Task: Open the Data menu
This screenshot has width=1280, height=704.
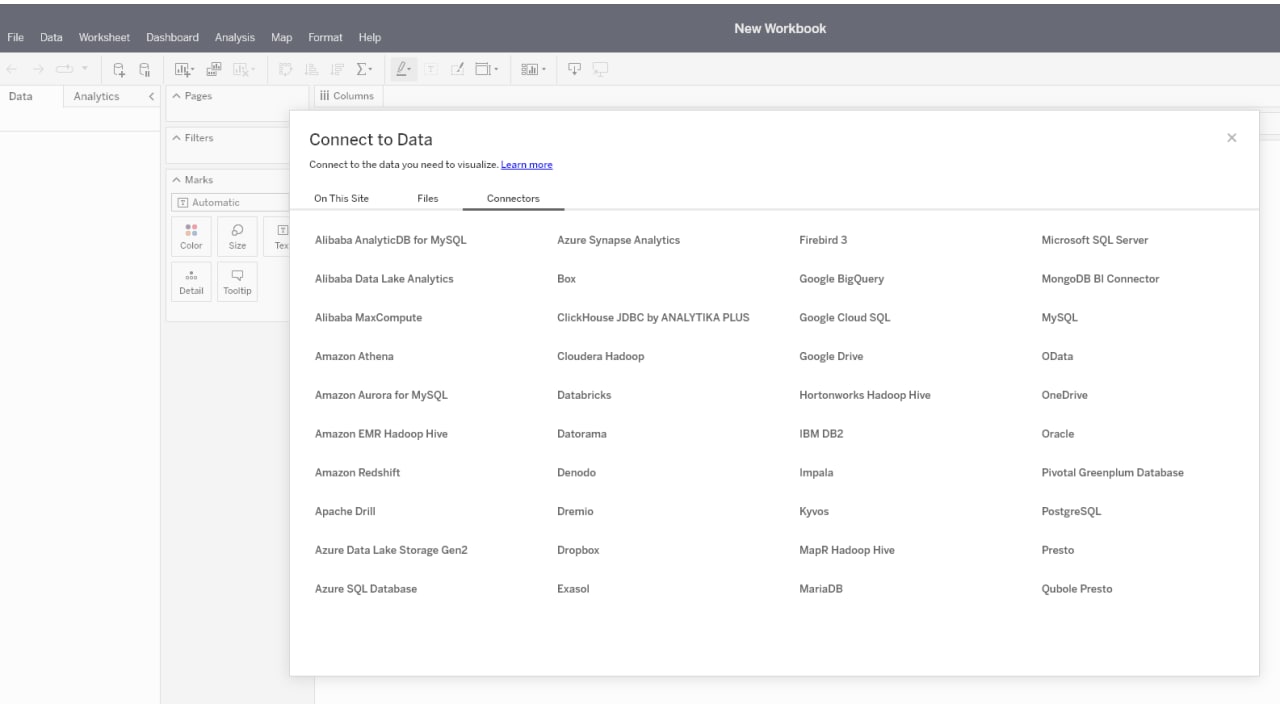Action: [51, 37]
